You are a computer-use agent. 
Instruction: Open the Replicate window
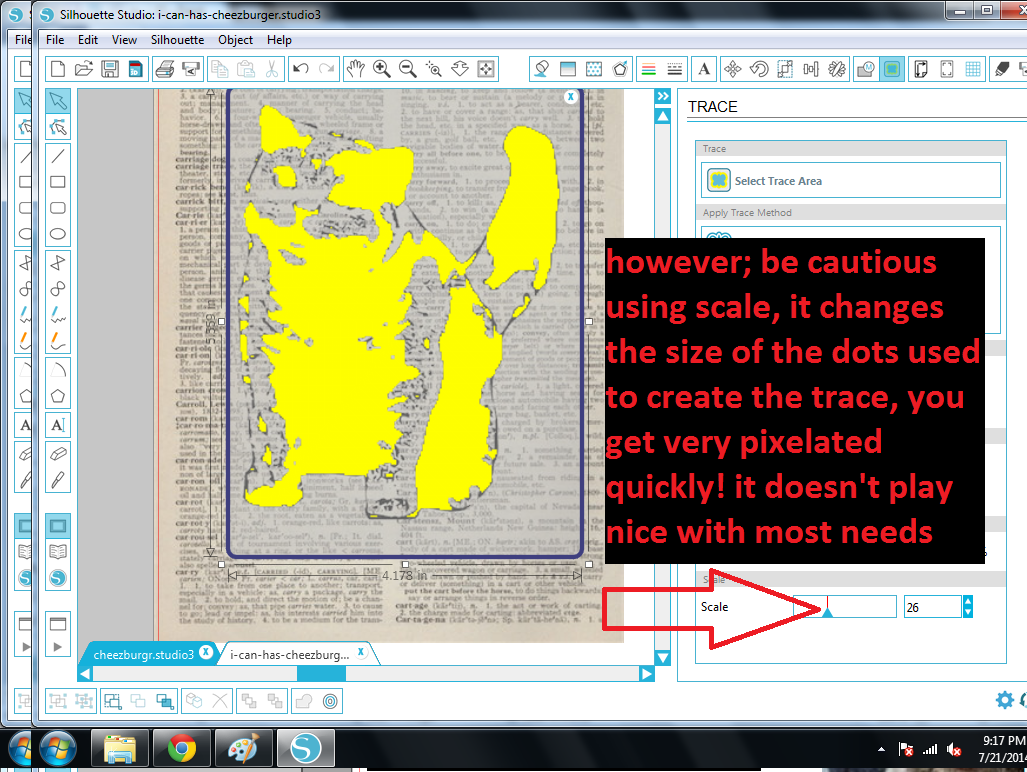click(x=837, y=69)
